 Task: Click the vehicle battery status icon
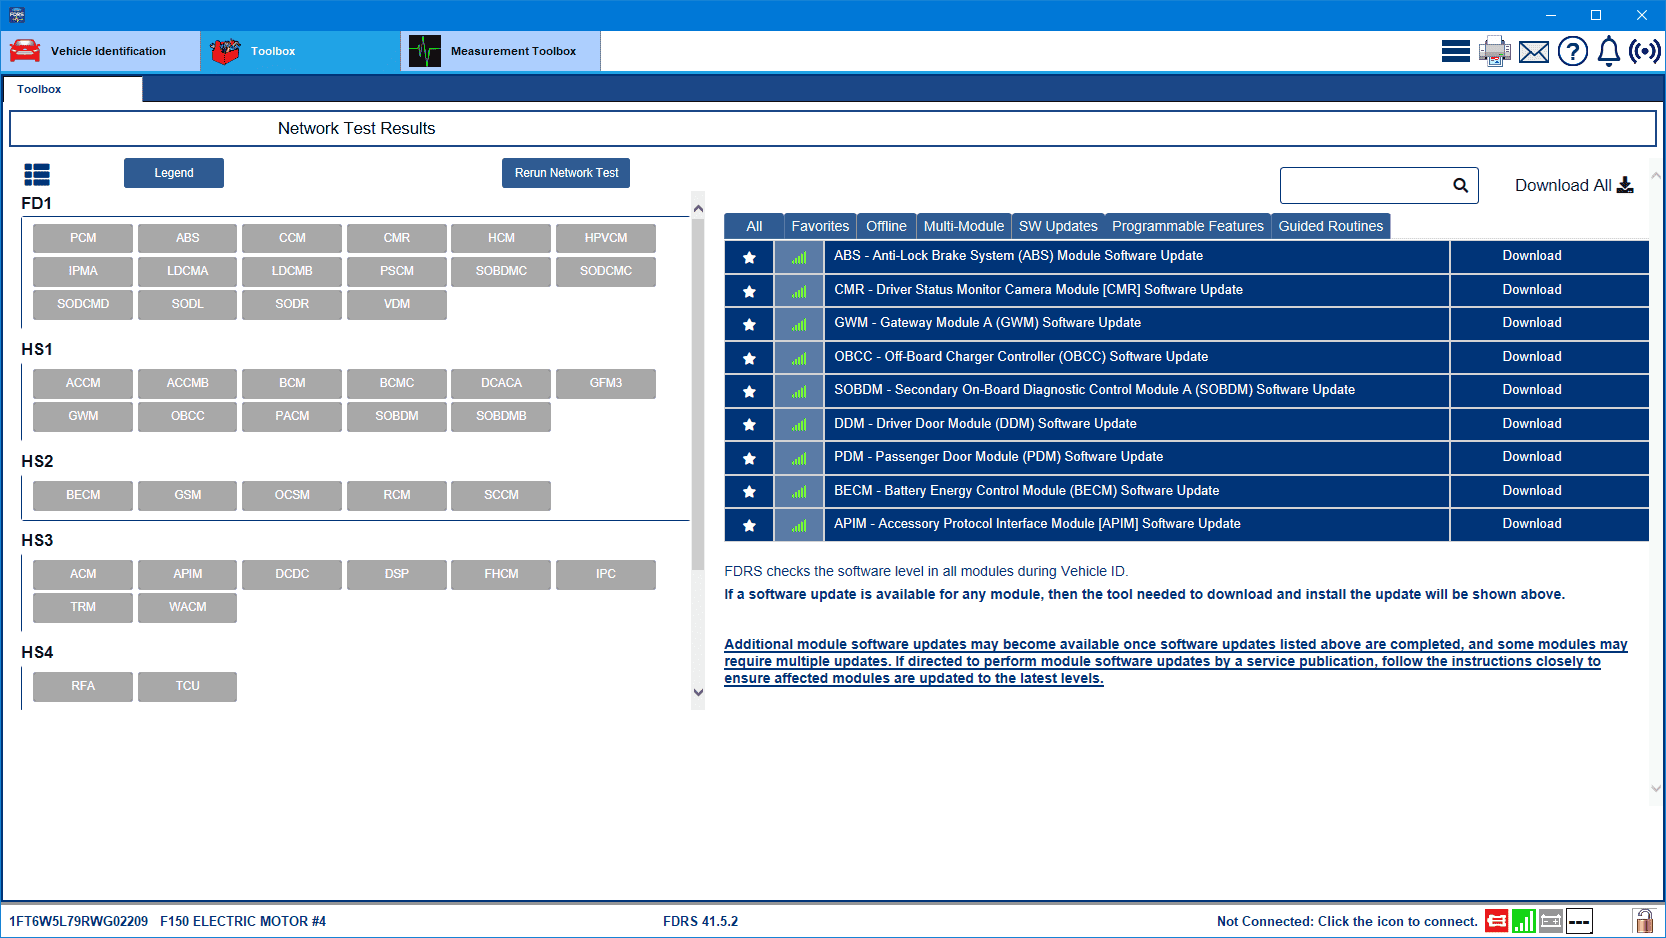1551,921
